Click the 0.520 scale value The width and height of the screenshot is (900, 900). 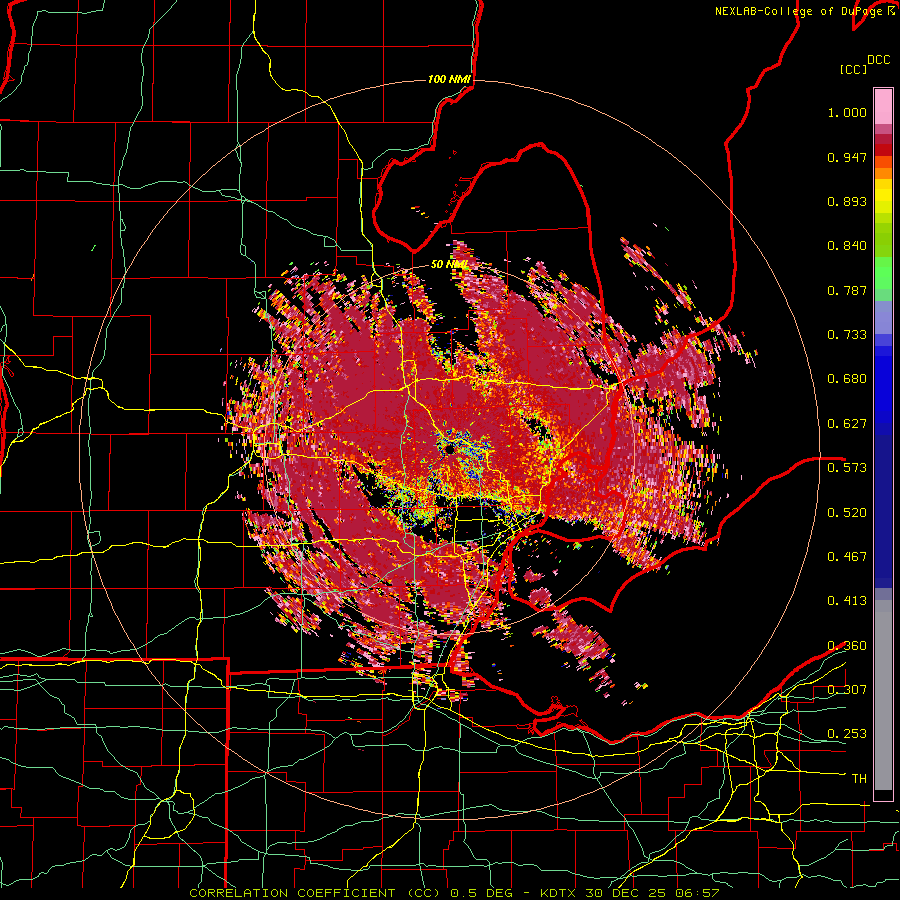pos(847,512)
